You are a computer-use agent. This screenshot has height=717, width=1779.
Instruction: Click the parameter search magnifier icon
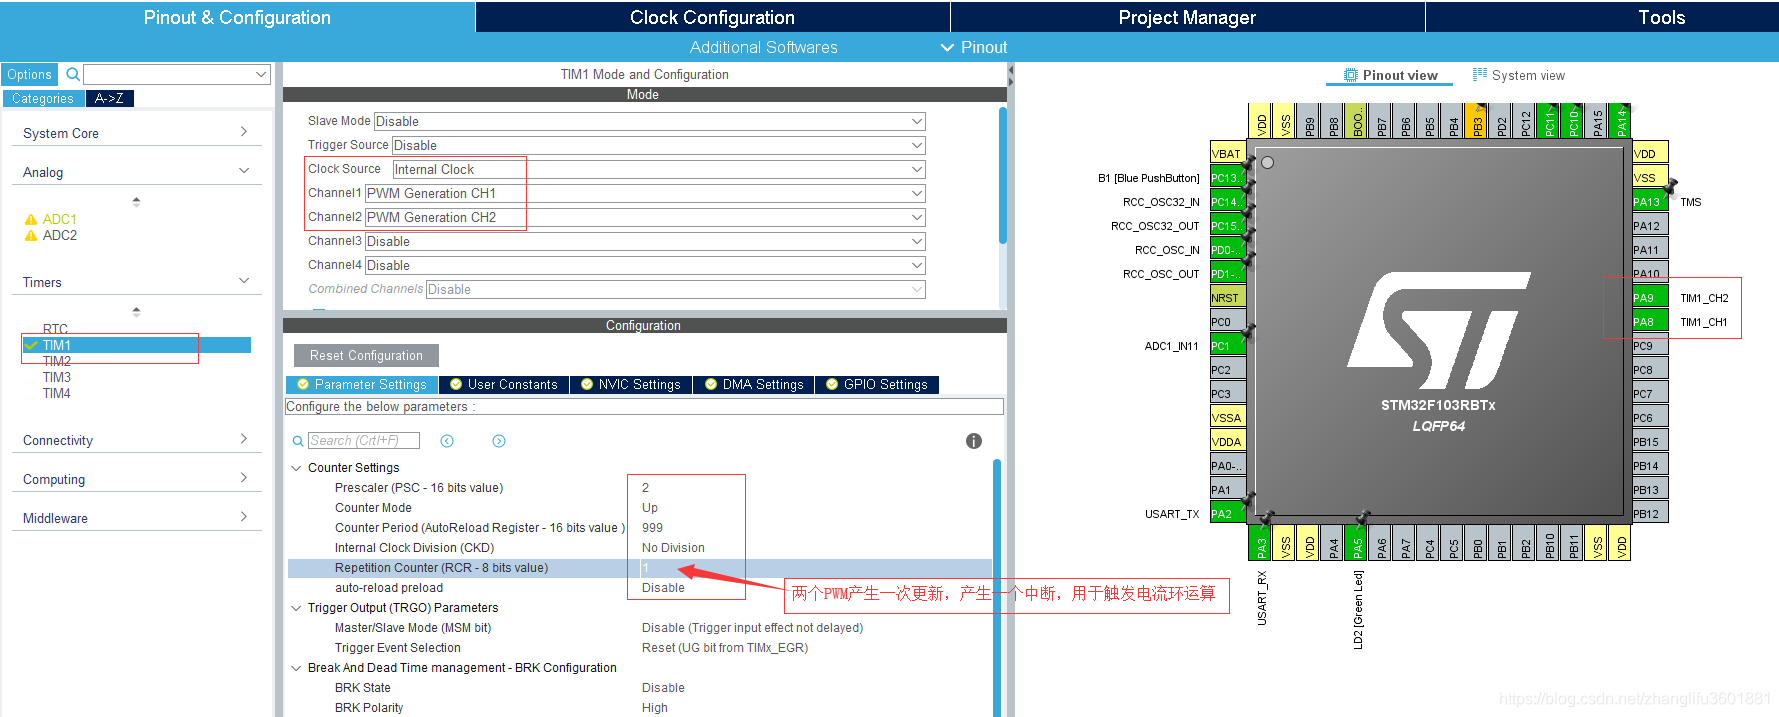(x=298, y=441)
